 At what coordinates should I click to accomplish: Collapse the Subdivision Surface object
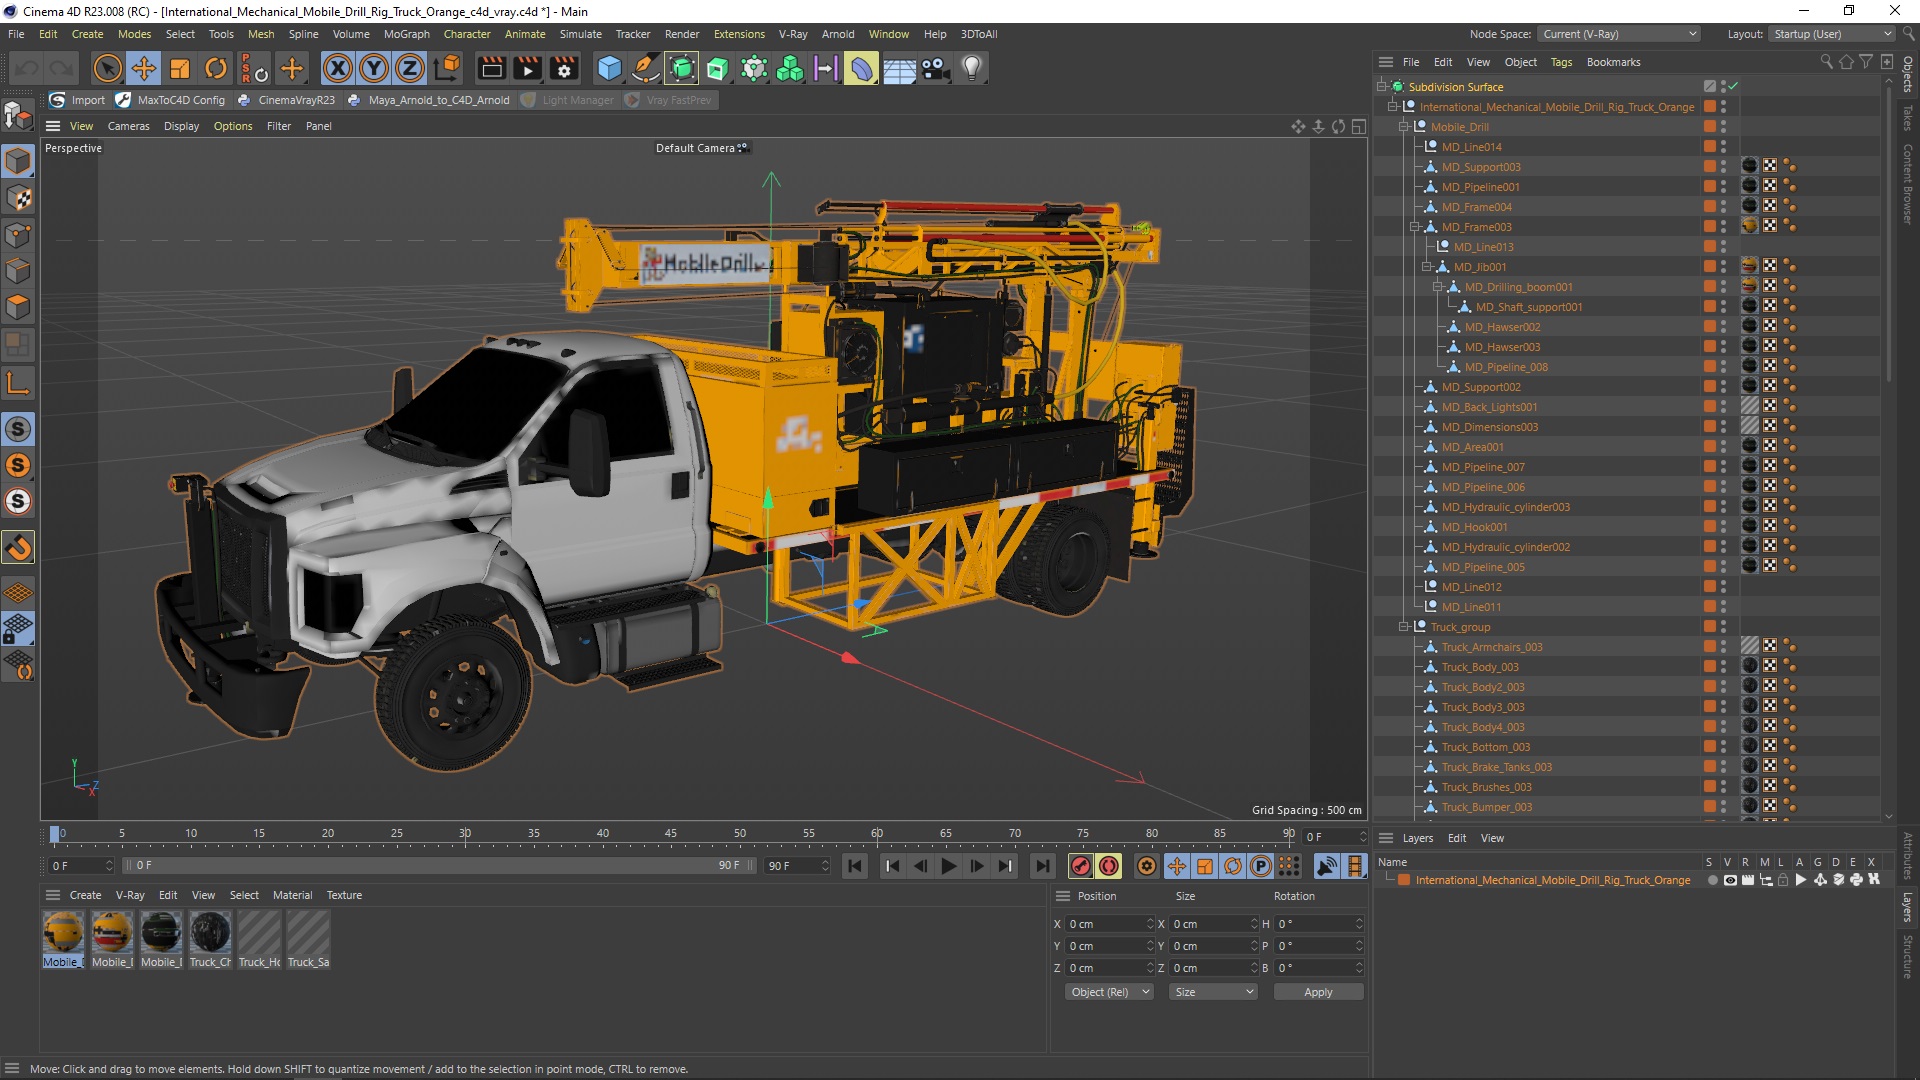[x=1381, y=87]
